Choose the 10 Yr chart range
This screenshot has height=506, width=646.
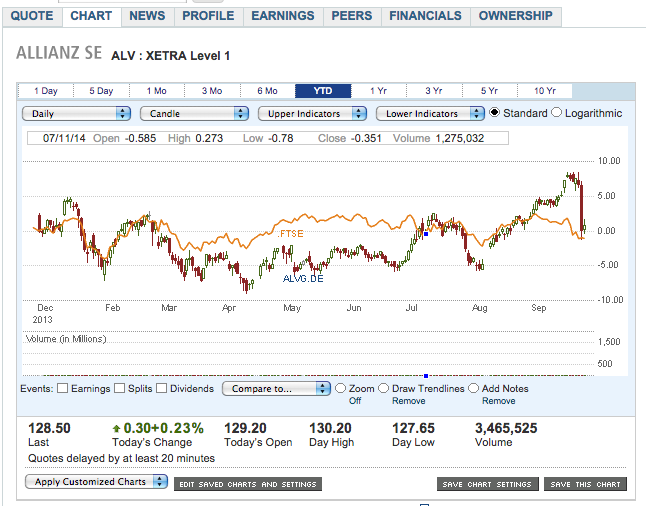coord(545,91)
